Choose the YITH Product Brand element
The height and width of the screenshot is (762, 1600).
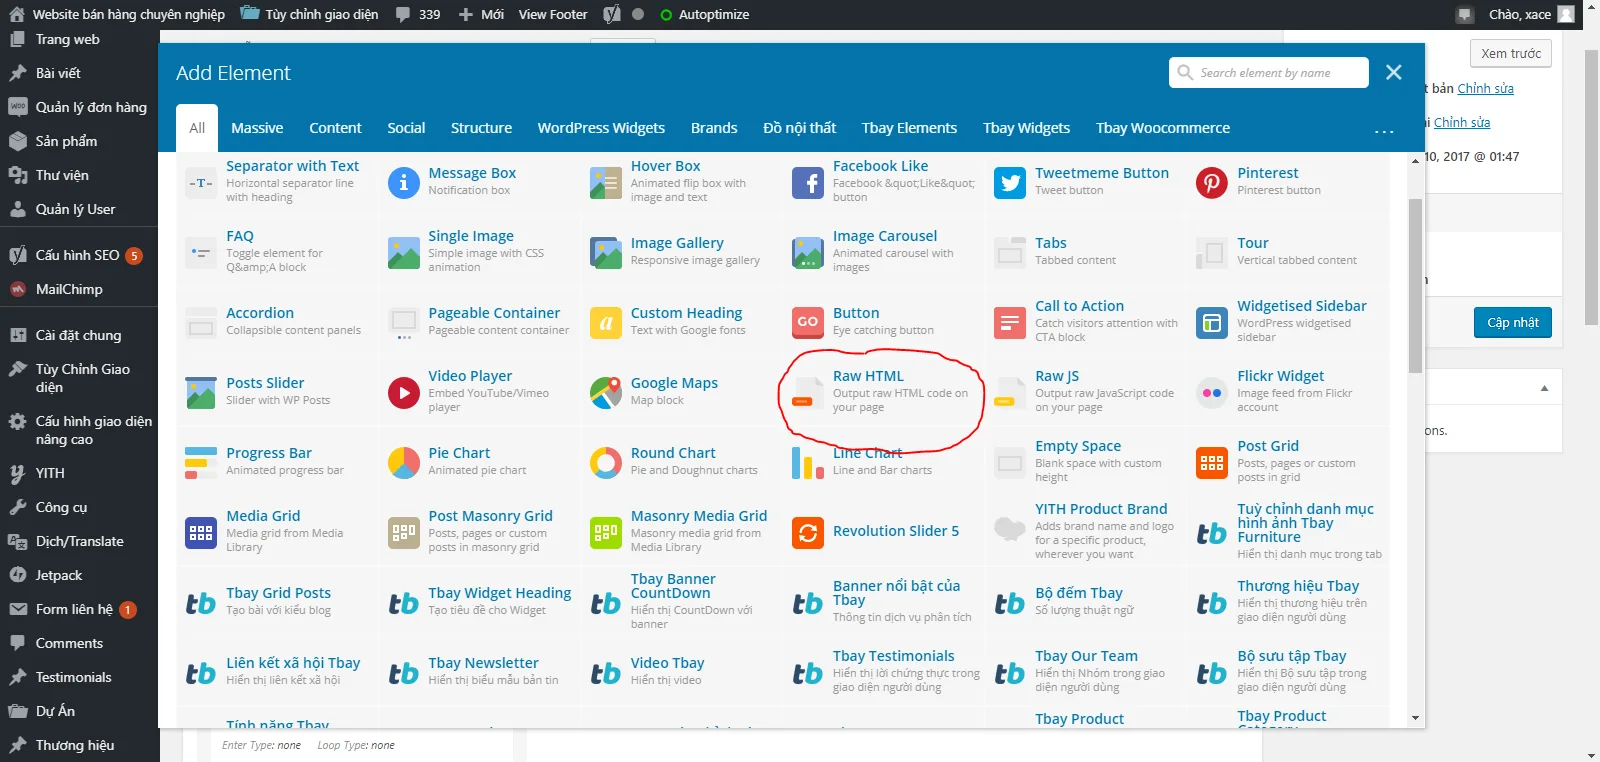pyautogui.click(x=1088, y=533)
